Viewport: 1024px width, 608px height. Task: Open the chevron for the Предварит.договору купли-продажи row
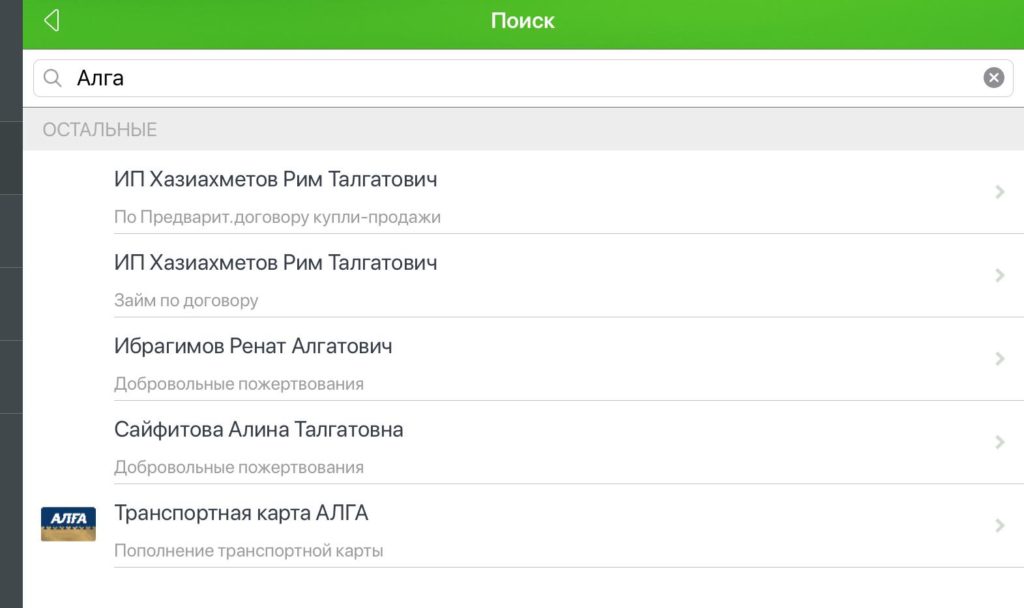(999, 192)
